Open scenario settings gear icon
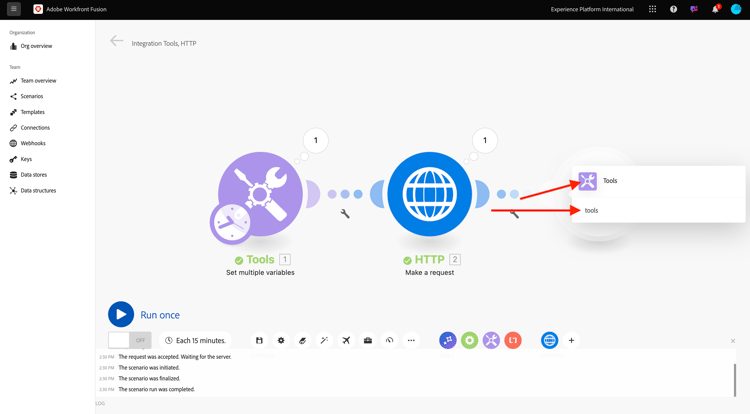This screenshot has height=414, width=750. pos(281,340)
